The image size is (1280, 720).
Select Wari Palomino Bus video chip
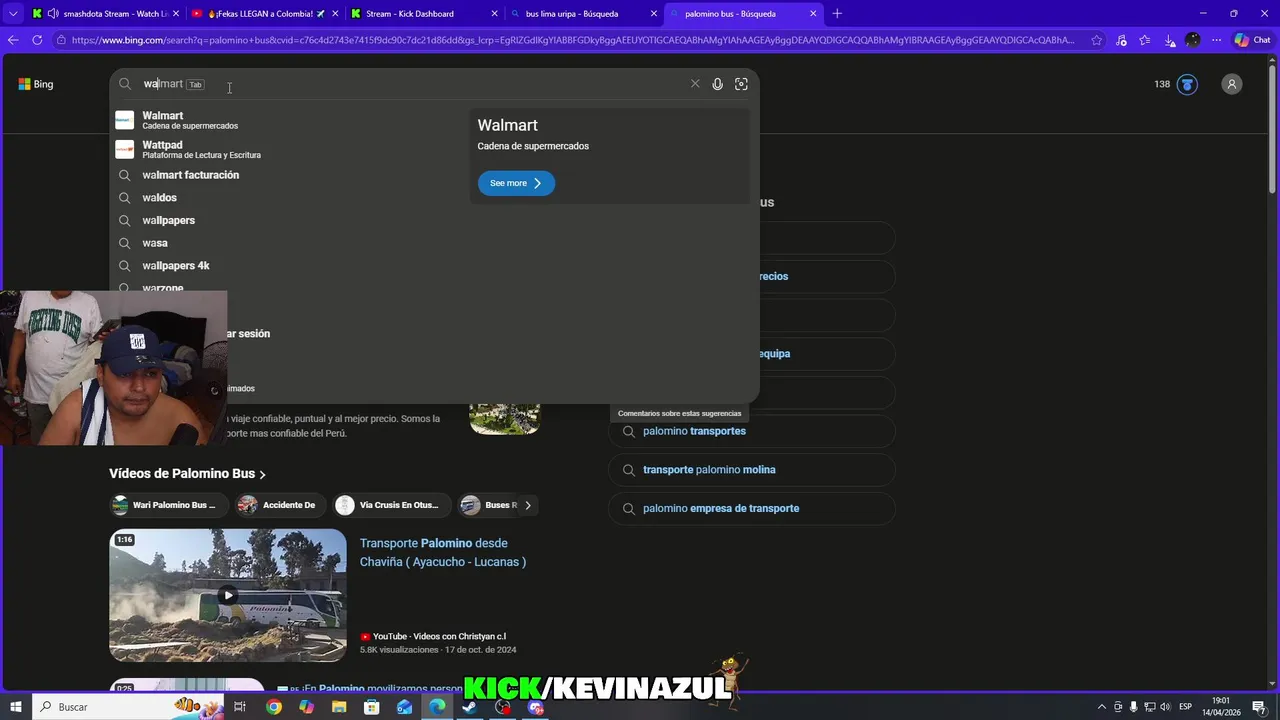pos(168,505)
